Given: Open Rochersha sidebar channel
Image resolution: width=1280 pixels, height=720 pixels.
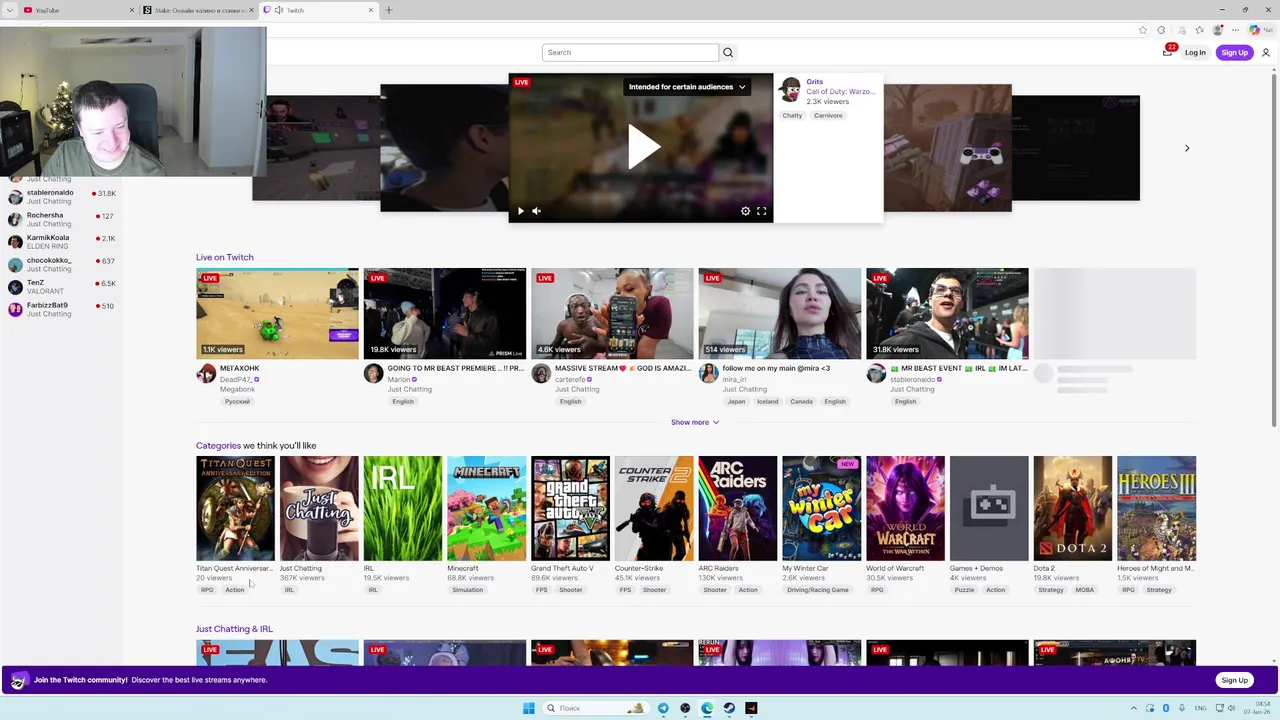Looking at the screenshot, I should coord(62,219).
